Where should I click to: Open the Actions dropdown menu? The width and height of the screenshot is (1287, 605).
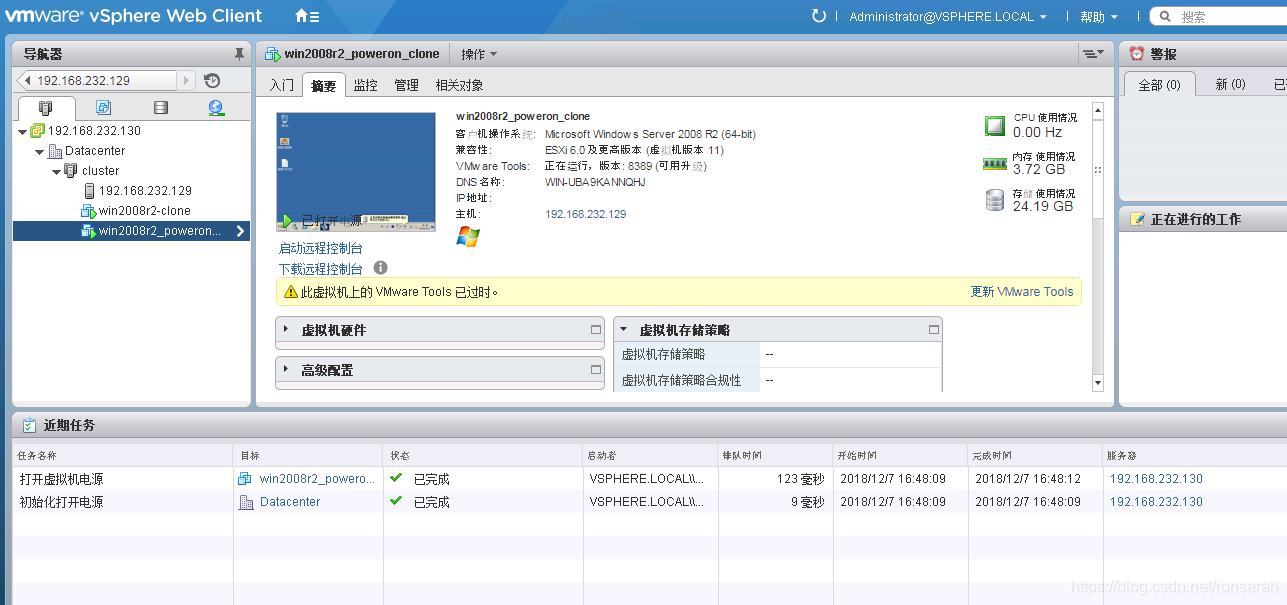point(479,54)
